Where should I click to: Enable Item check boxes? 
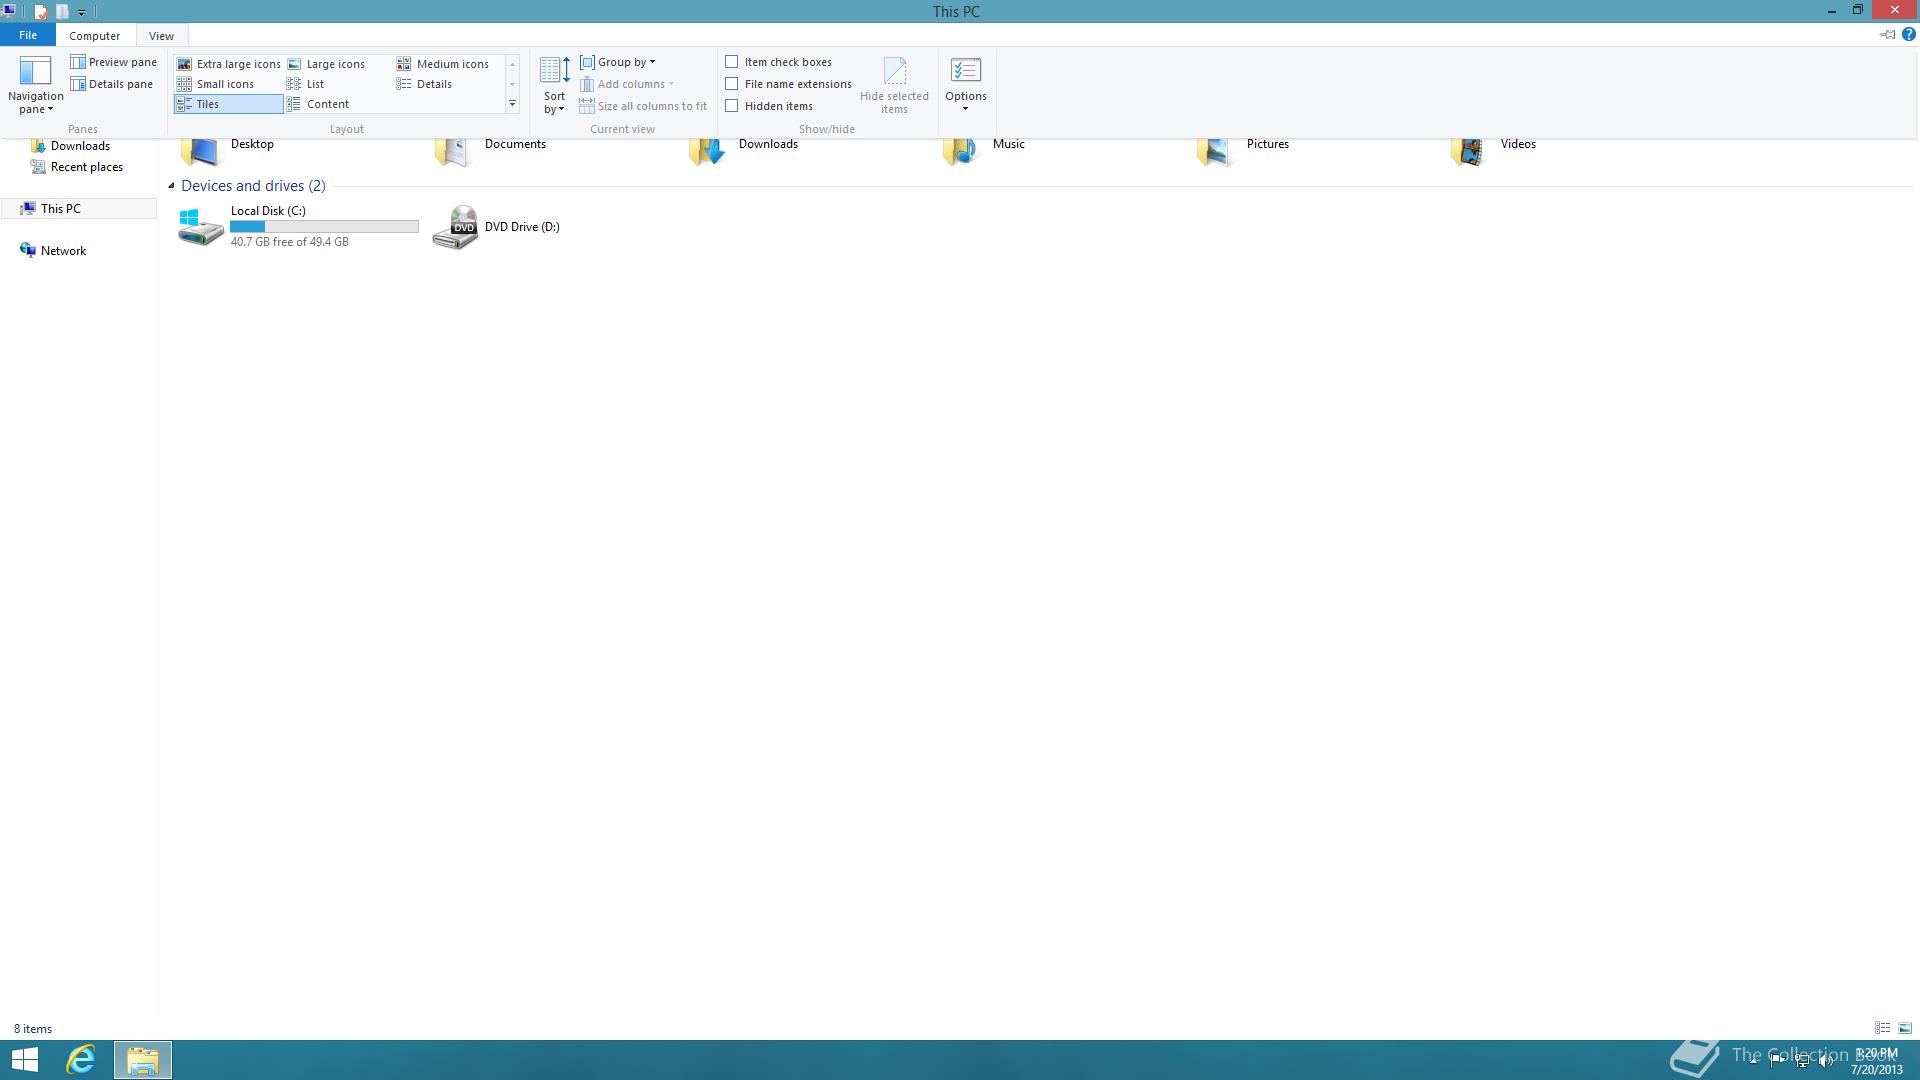732,62
